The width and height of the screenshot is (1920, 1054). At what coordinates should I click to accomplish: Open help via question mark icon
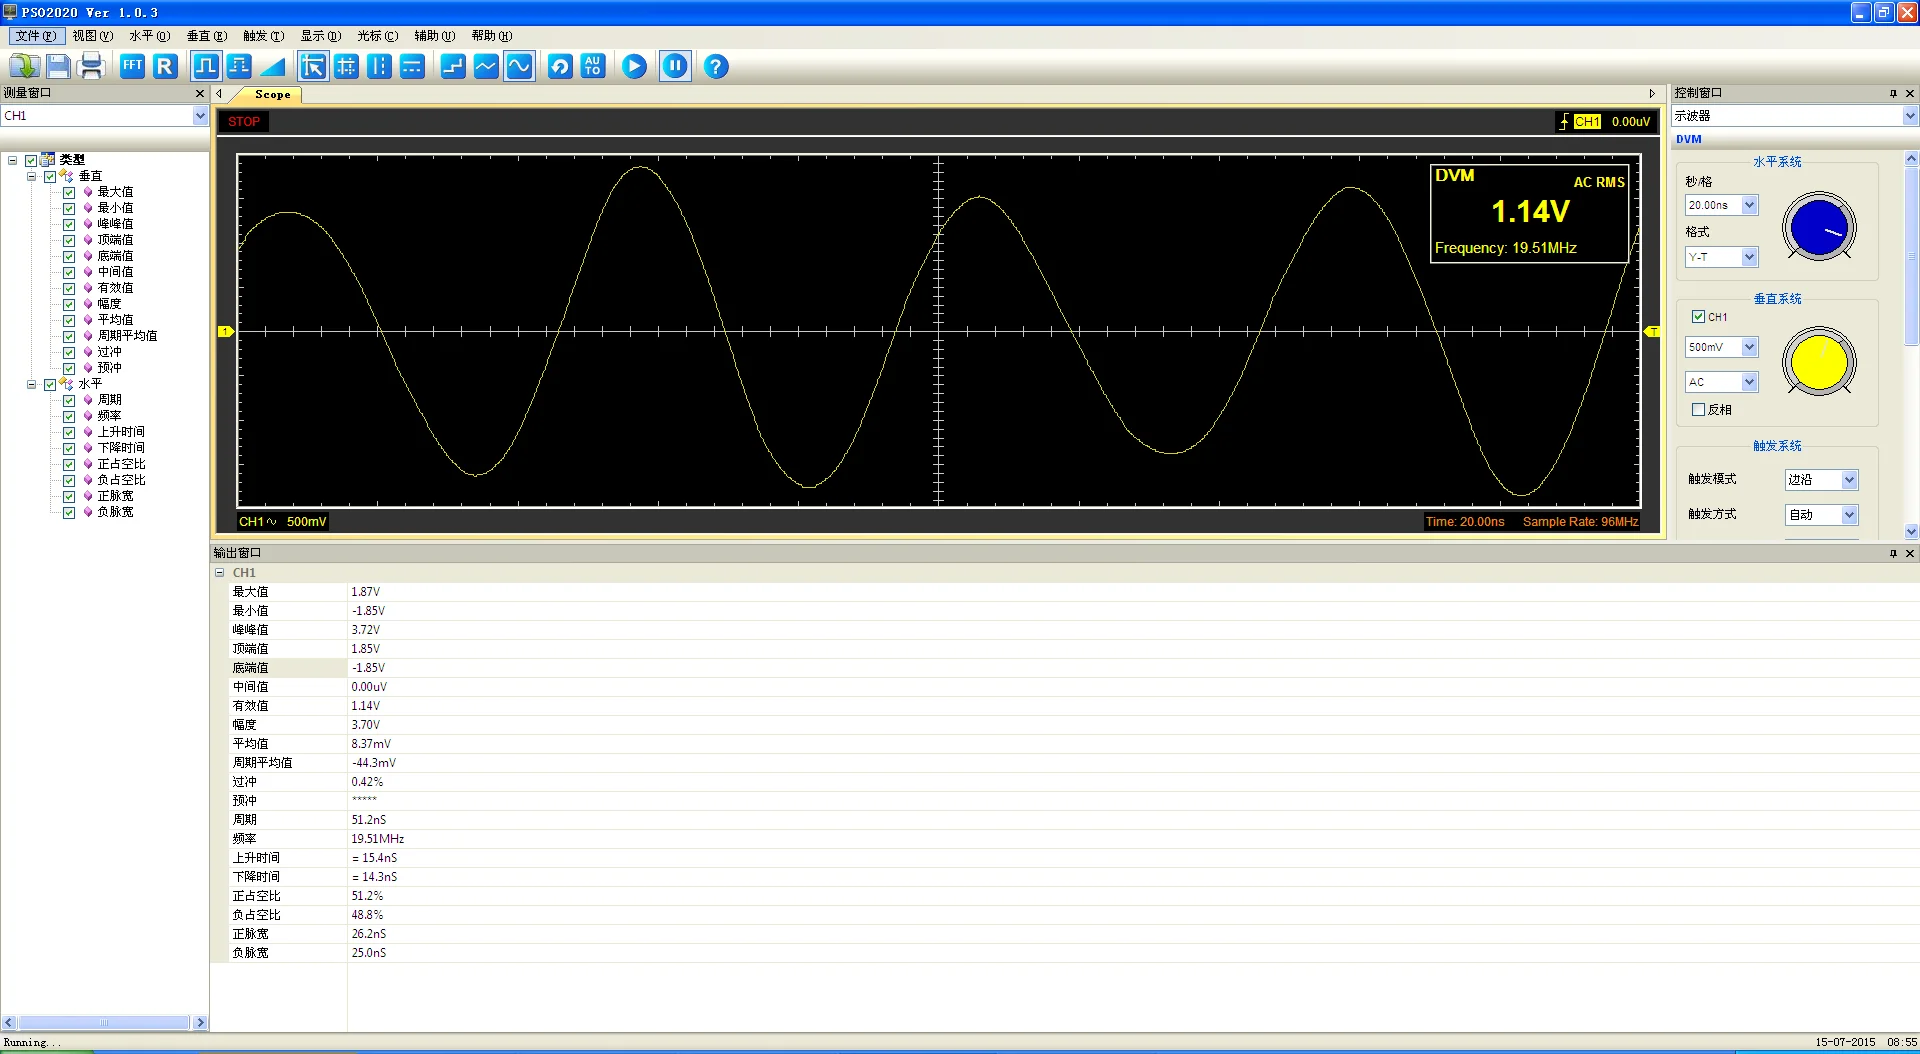tap(716, 66)
